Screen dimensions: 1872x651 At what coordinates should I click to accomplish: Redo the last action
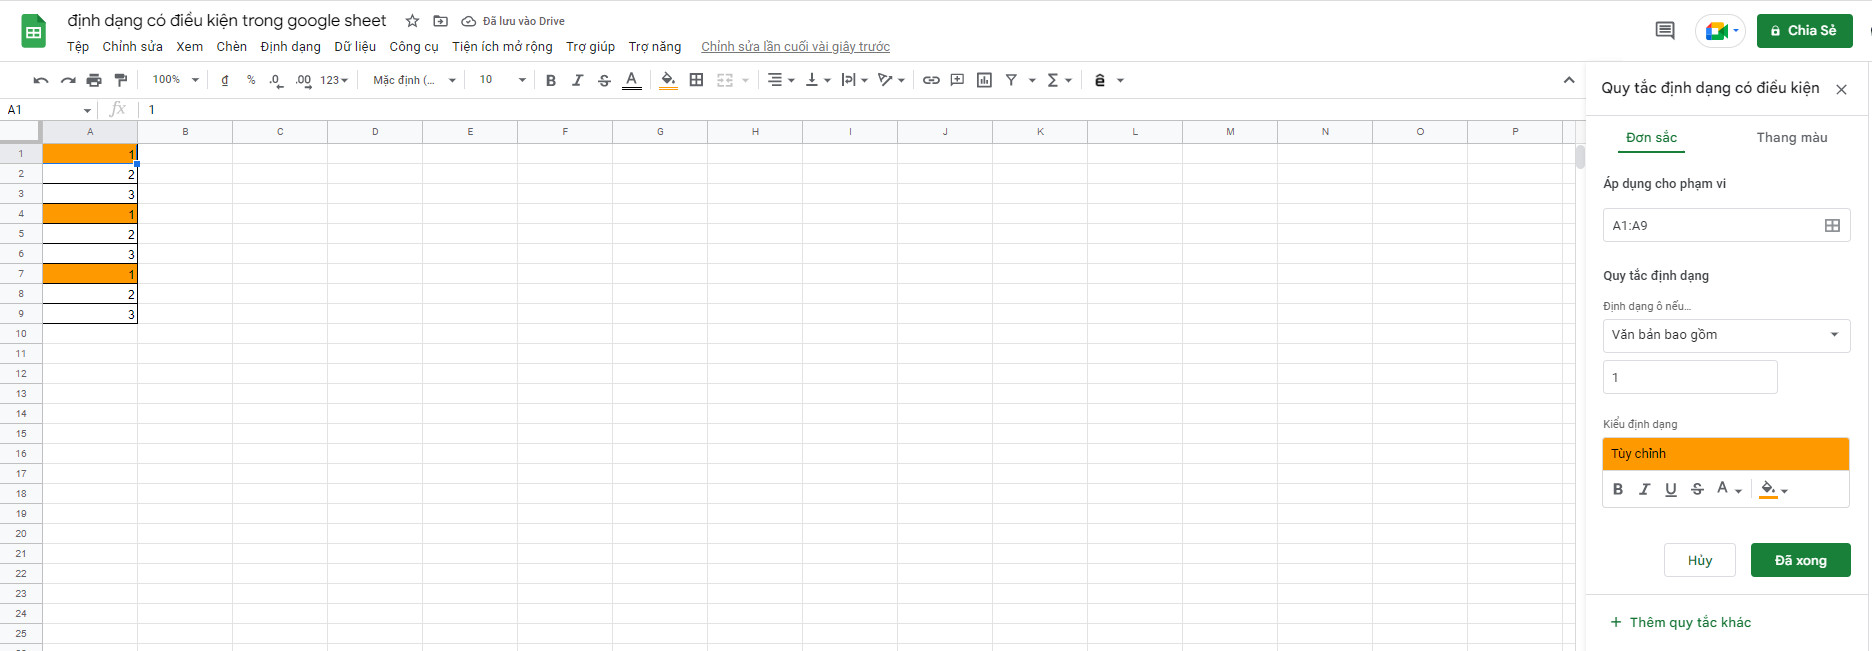coord(68,80)
